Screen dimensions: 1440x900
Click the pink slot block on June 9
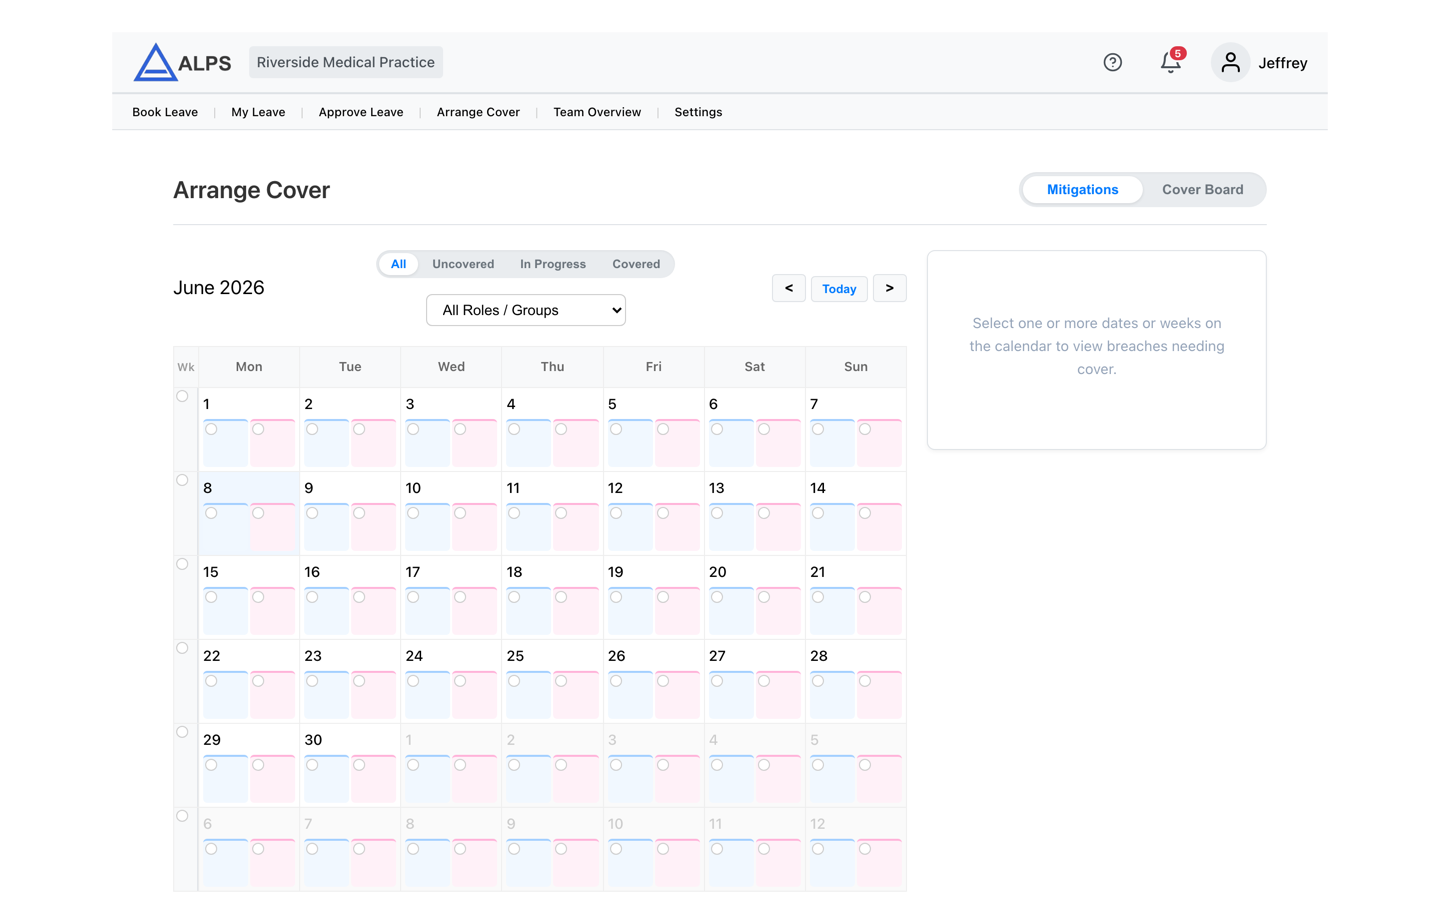374,527
